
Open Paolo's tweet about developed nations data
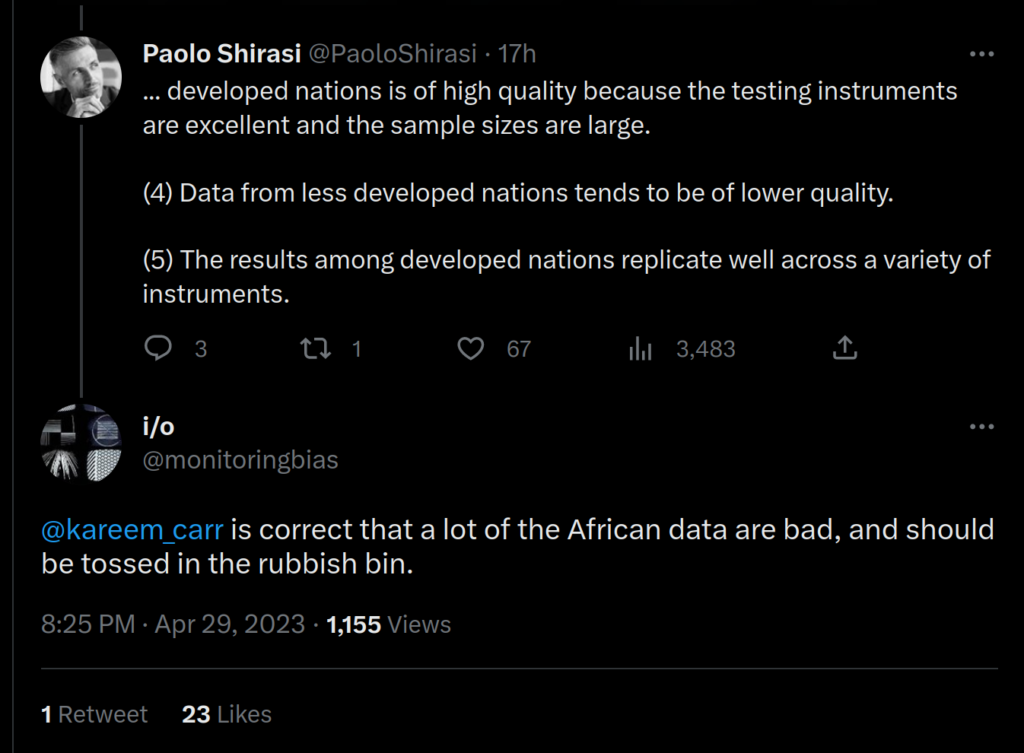pyautogui.click(x=550, y=193)
